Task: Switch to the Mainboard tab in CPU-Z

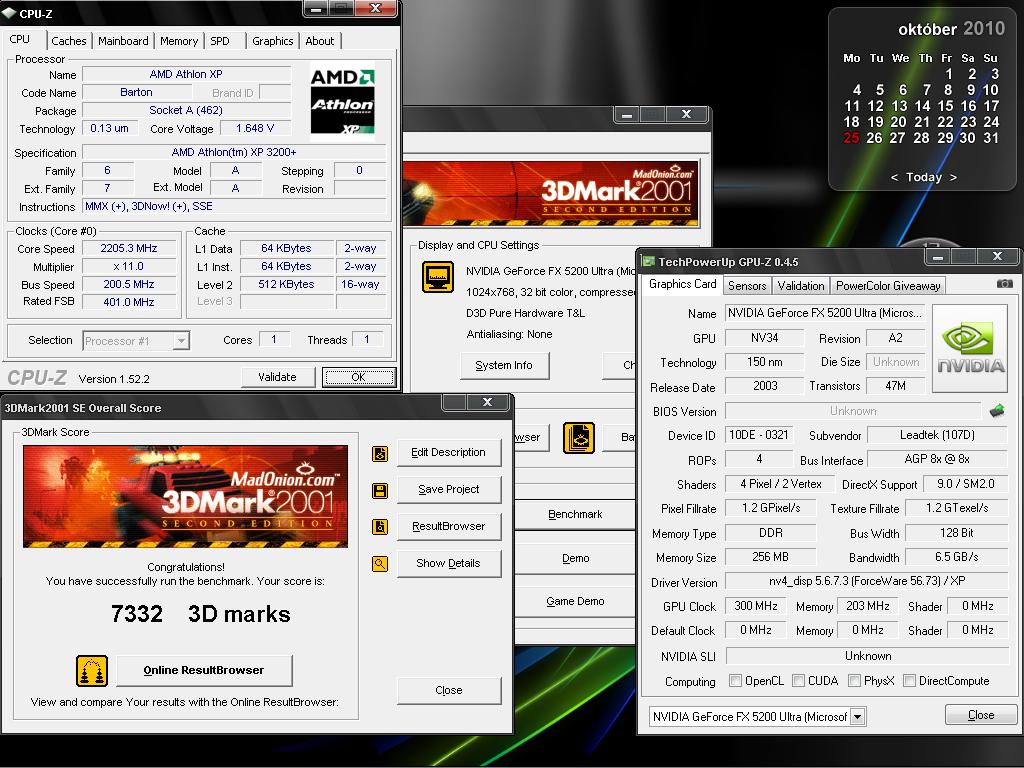Action: [123, 40]
